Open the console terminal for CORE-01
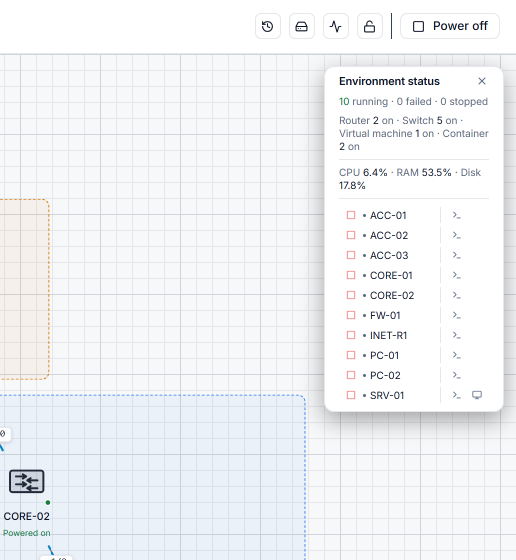This screenshot has height=560, width=516. point(457,275)
